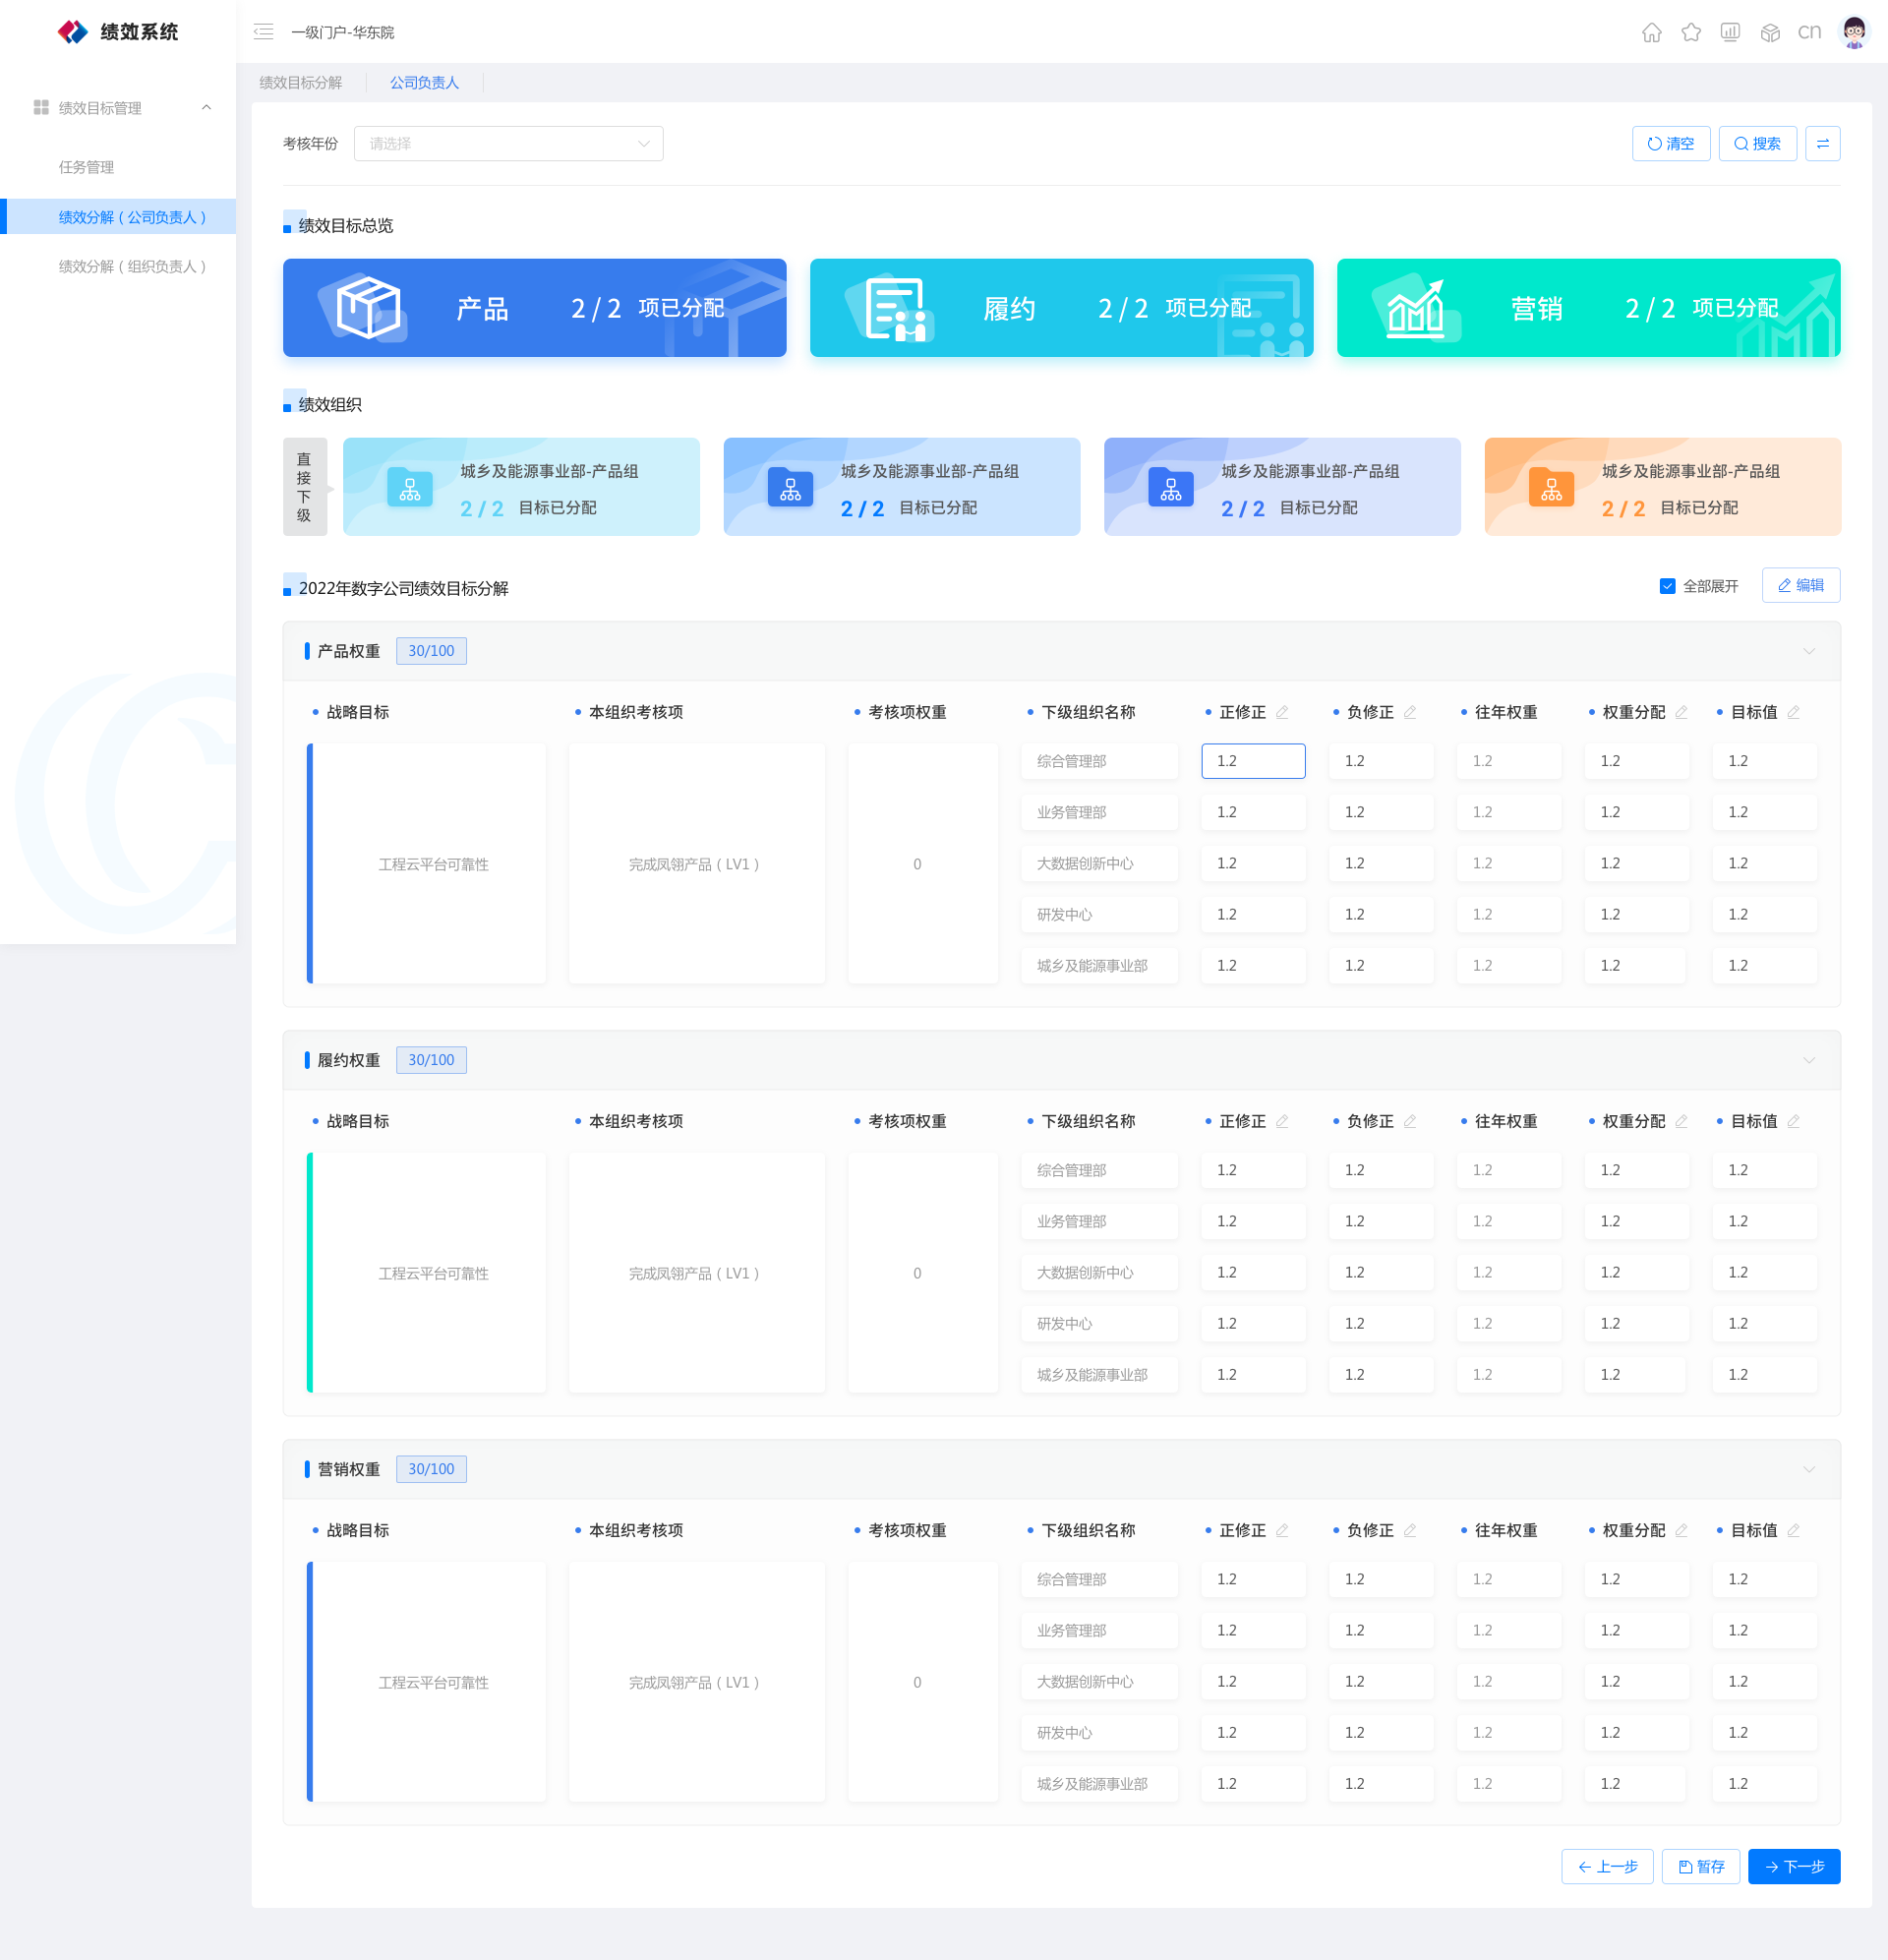The height and width of the screenshot is (1960, 1888).
Task: Click edit pencil next to 正修正 in 产品权重
Action: click(x=1282, y=712)
